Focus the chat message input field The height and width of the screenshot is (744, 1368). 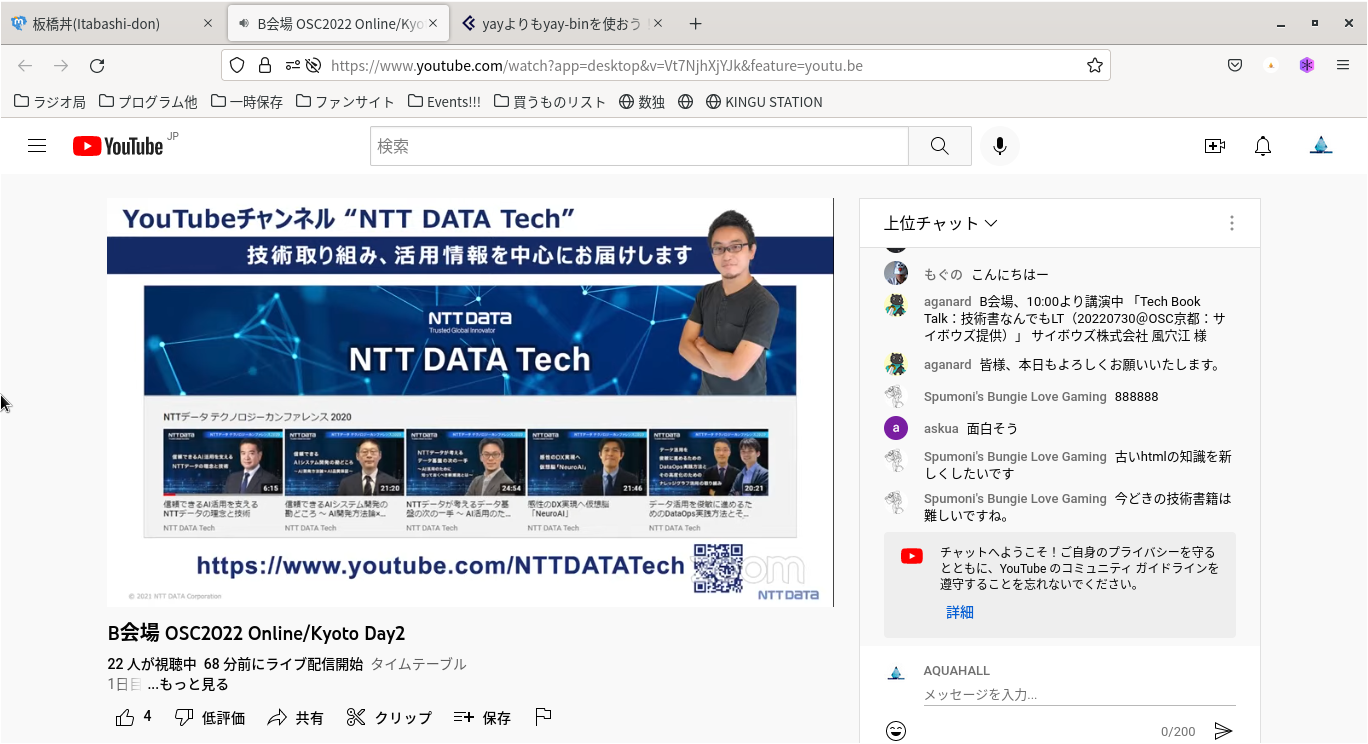click(x=1078, y=694)
